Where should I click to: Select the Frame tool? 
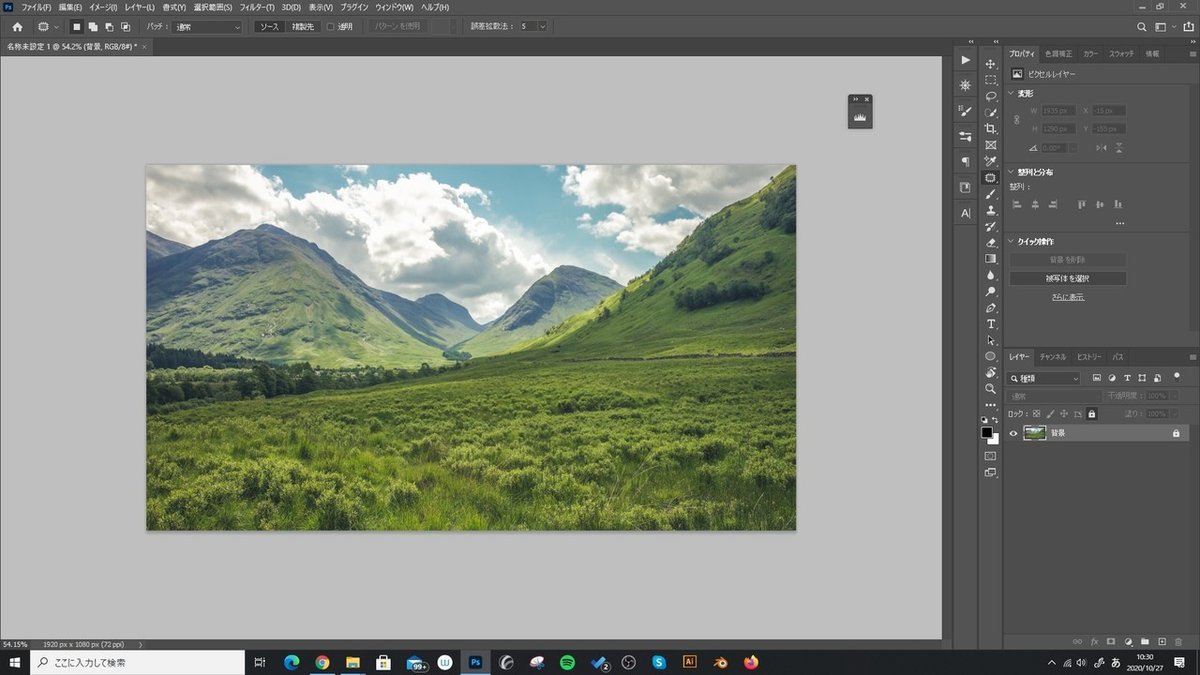(x=991, y=145)
